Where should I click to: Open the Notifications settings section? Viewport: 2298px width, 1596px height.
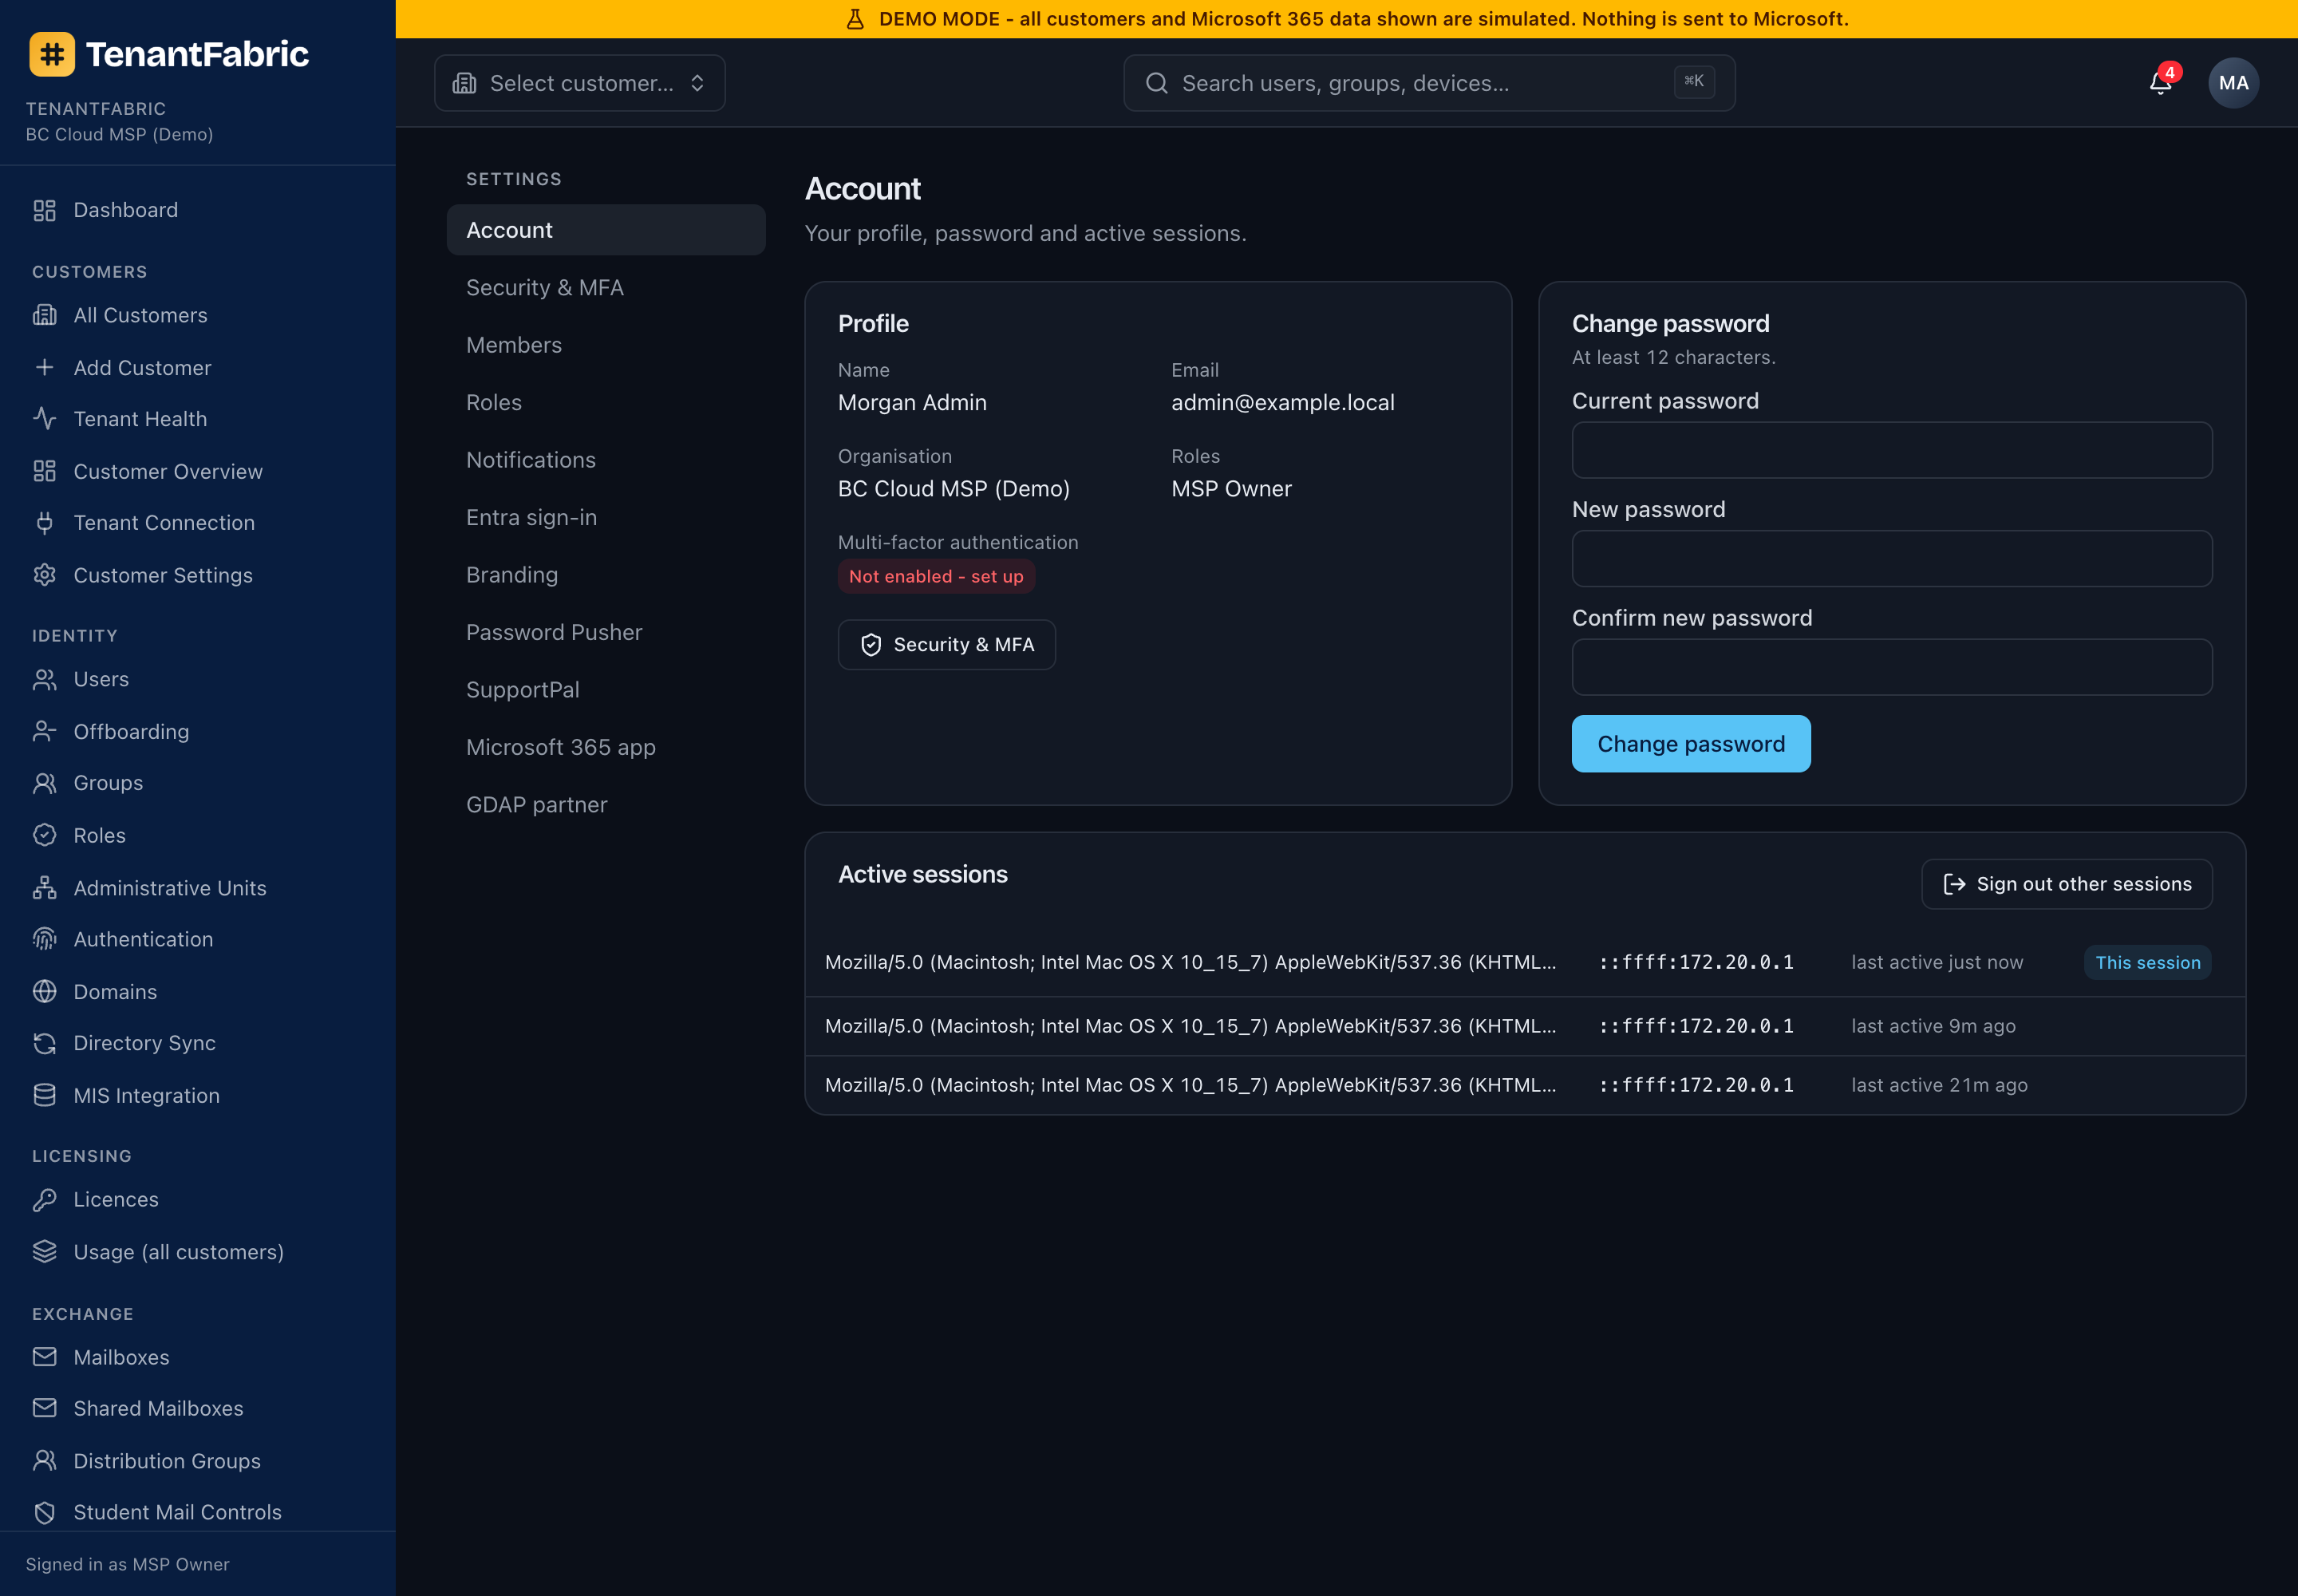point(606,460)
